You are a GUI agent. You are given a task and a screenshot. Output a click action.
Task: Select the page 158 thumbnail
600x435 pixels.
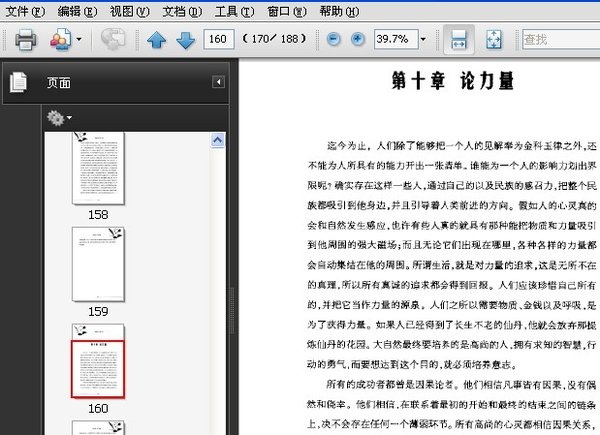(97, 170)
